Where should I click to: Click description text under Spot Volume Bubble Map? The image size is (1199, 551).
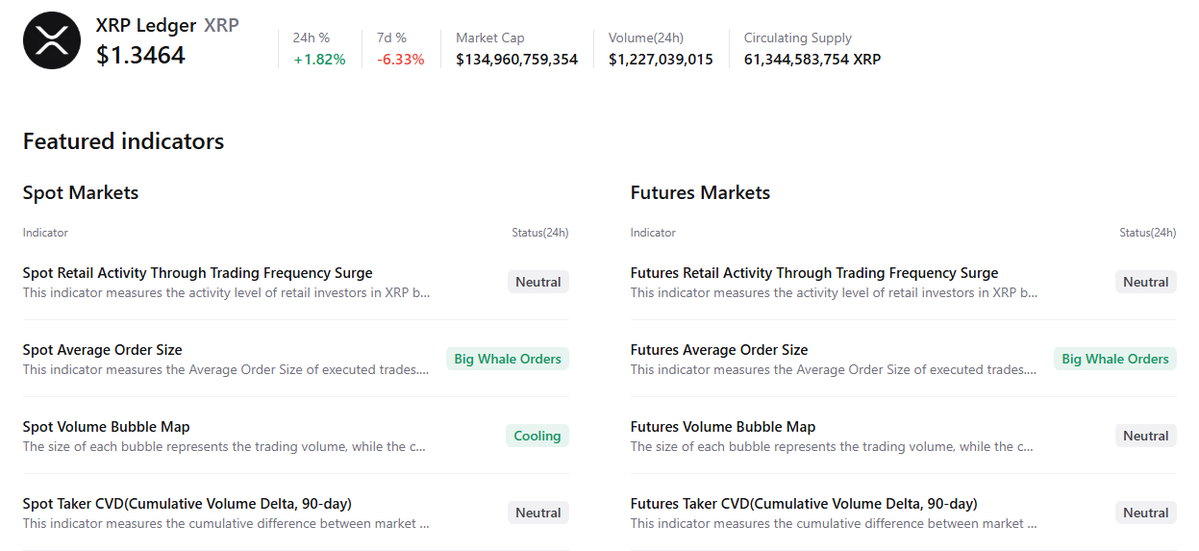[224, 446]
